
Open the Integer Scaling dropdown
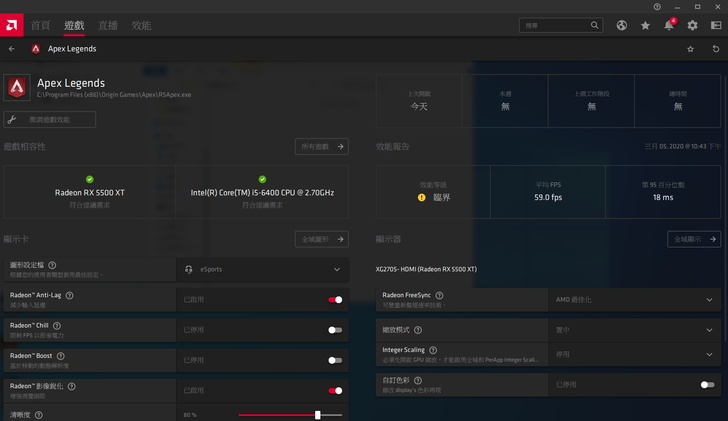633,354
